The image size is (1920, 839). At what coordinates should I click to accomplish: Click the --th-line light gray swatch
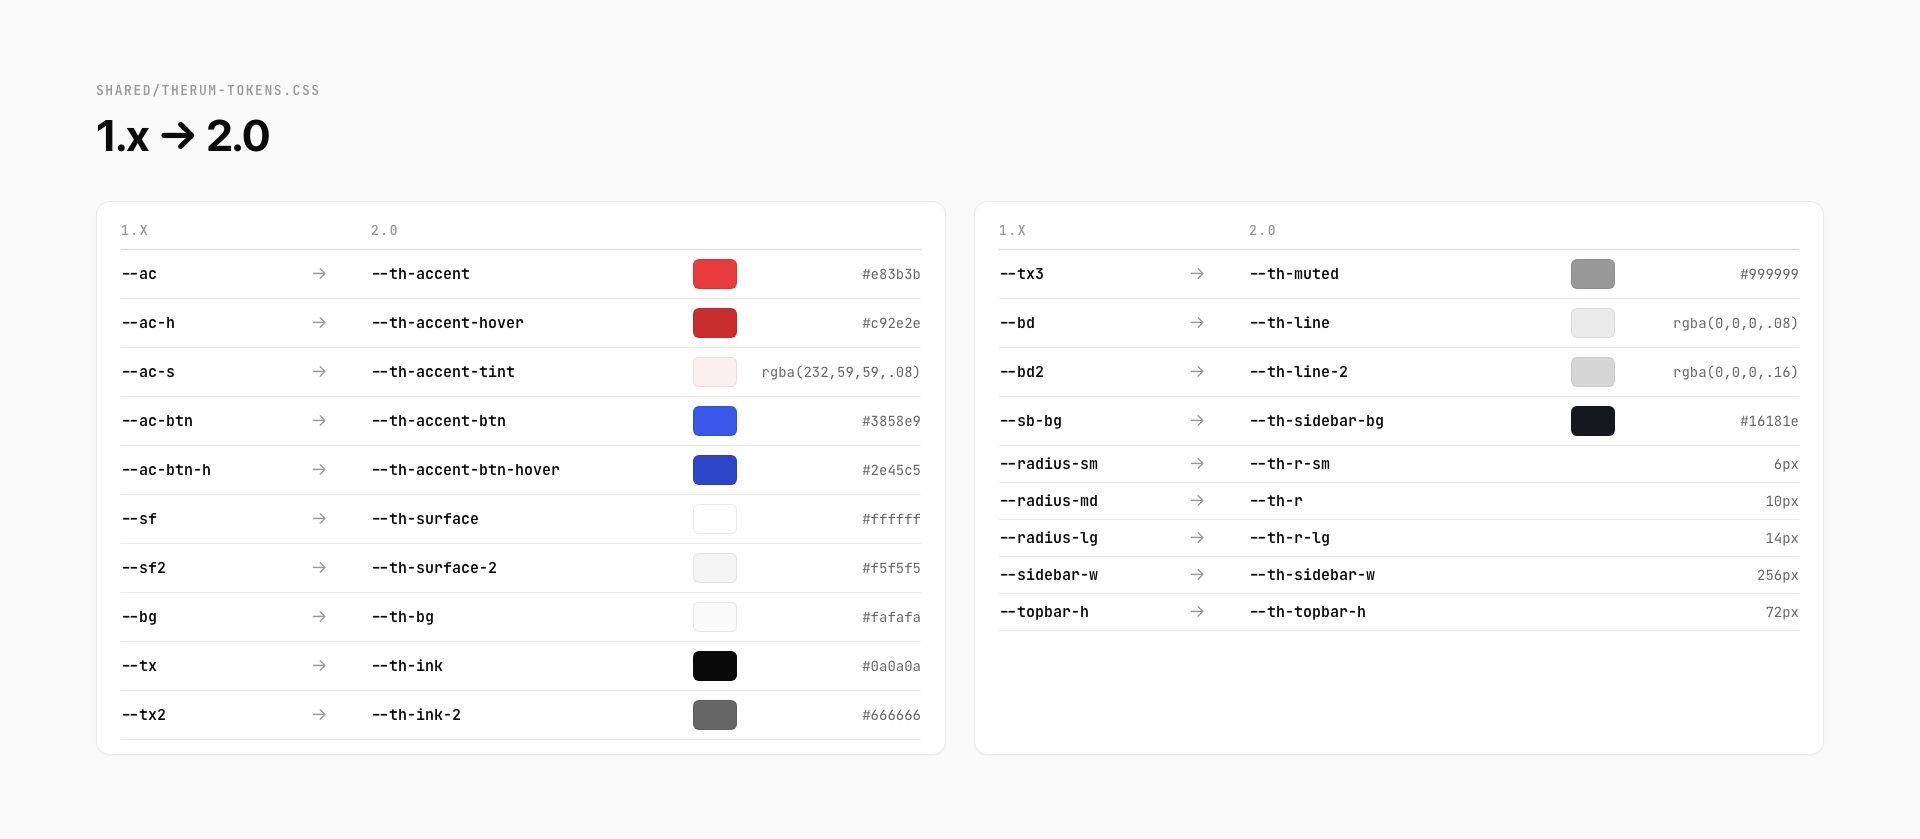pyautogui.click(x=1593, y=323)
